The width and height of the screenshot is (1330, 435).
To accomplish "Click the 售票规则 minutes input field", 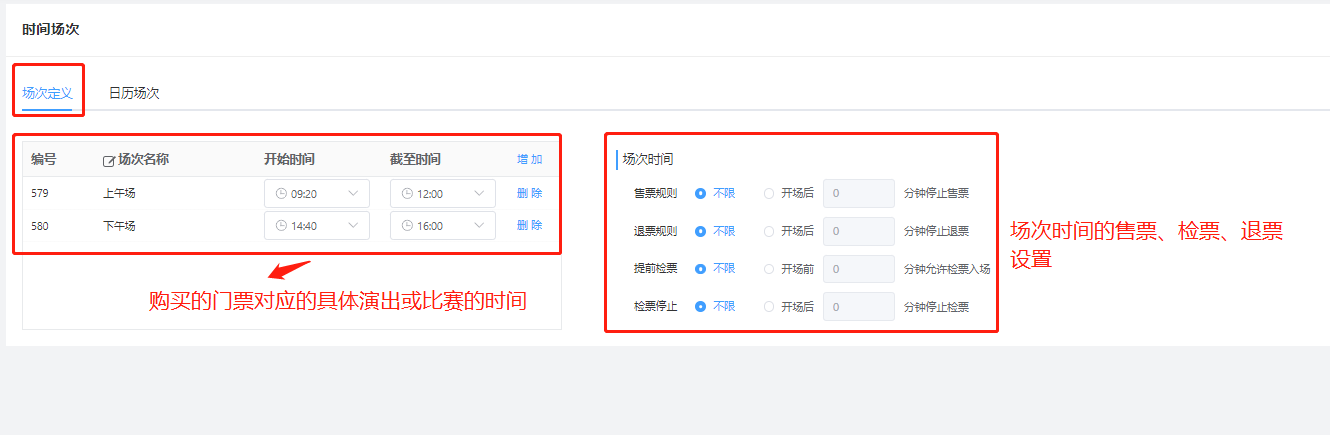I will [858, 193].
